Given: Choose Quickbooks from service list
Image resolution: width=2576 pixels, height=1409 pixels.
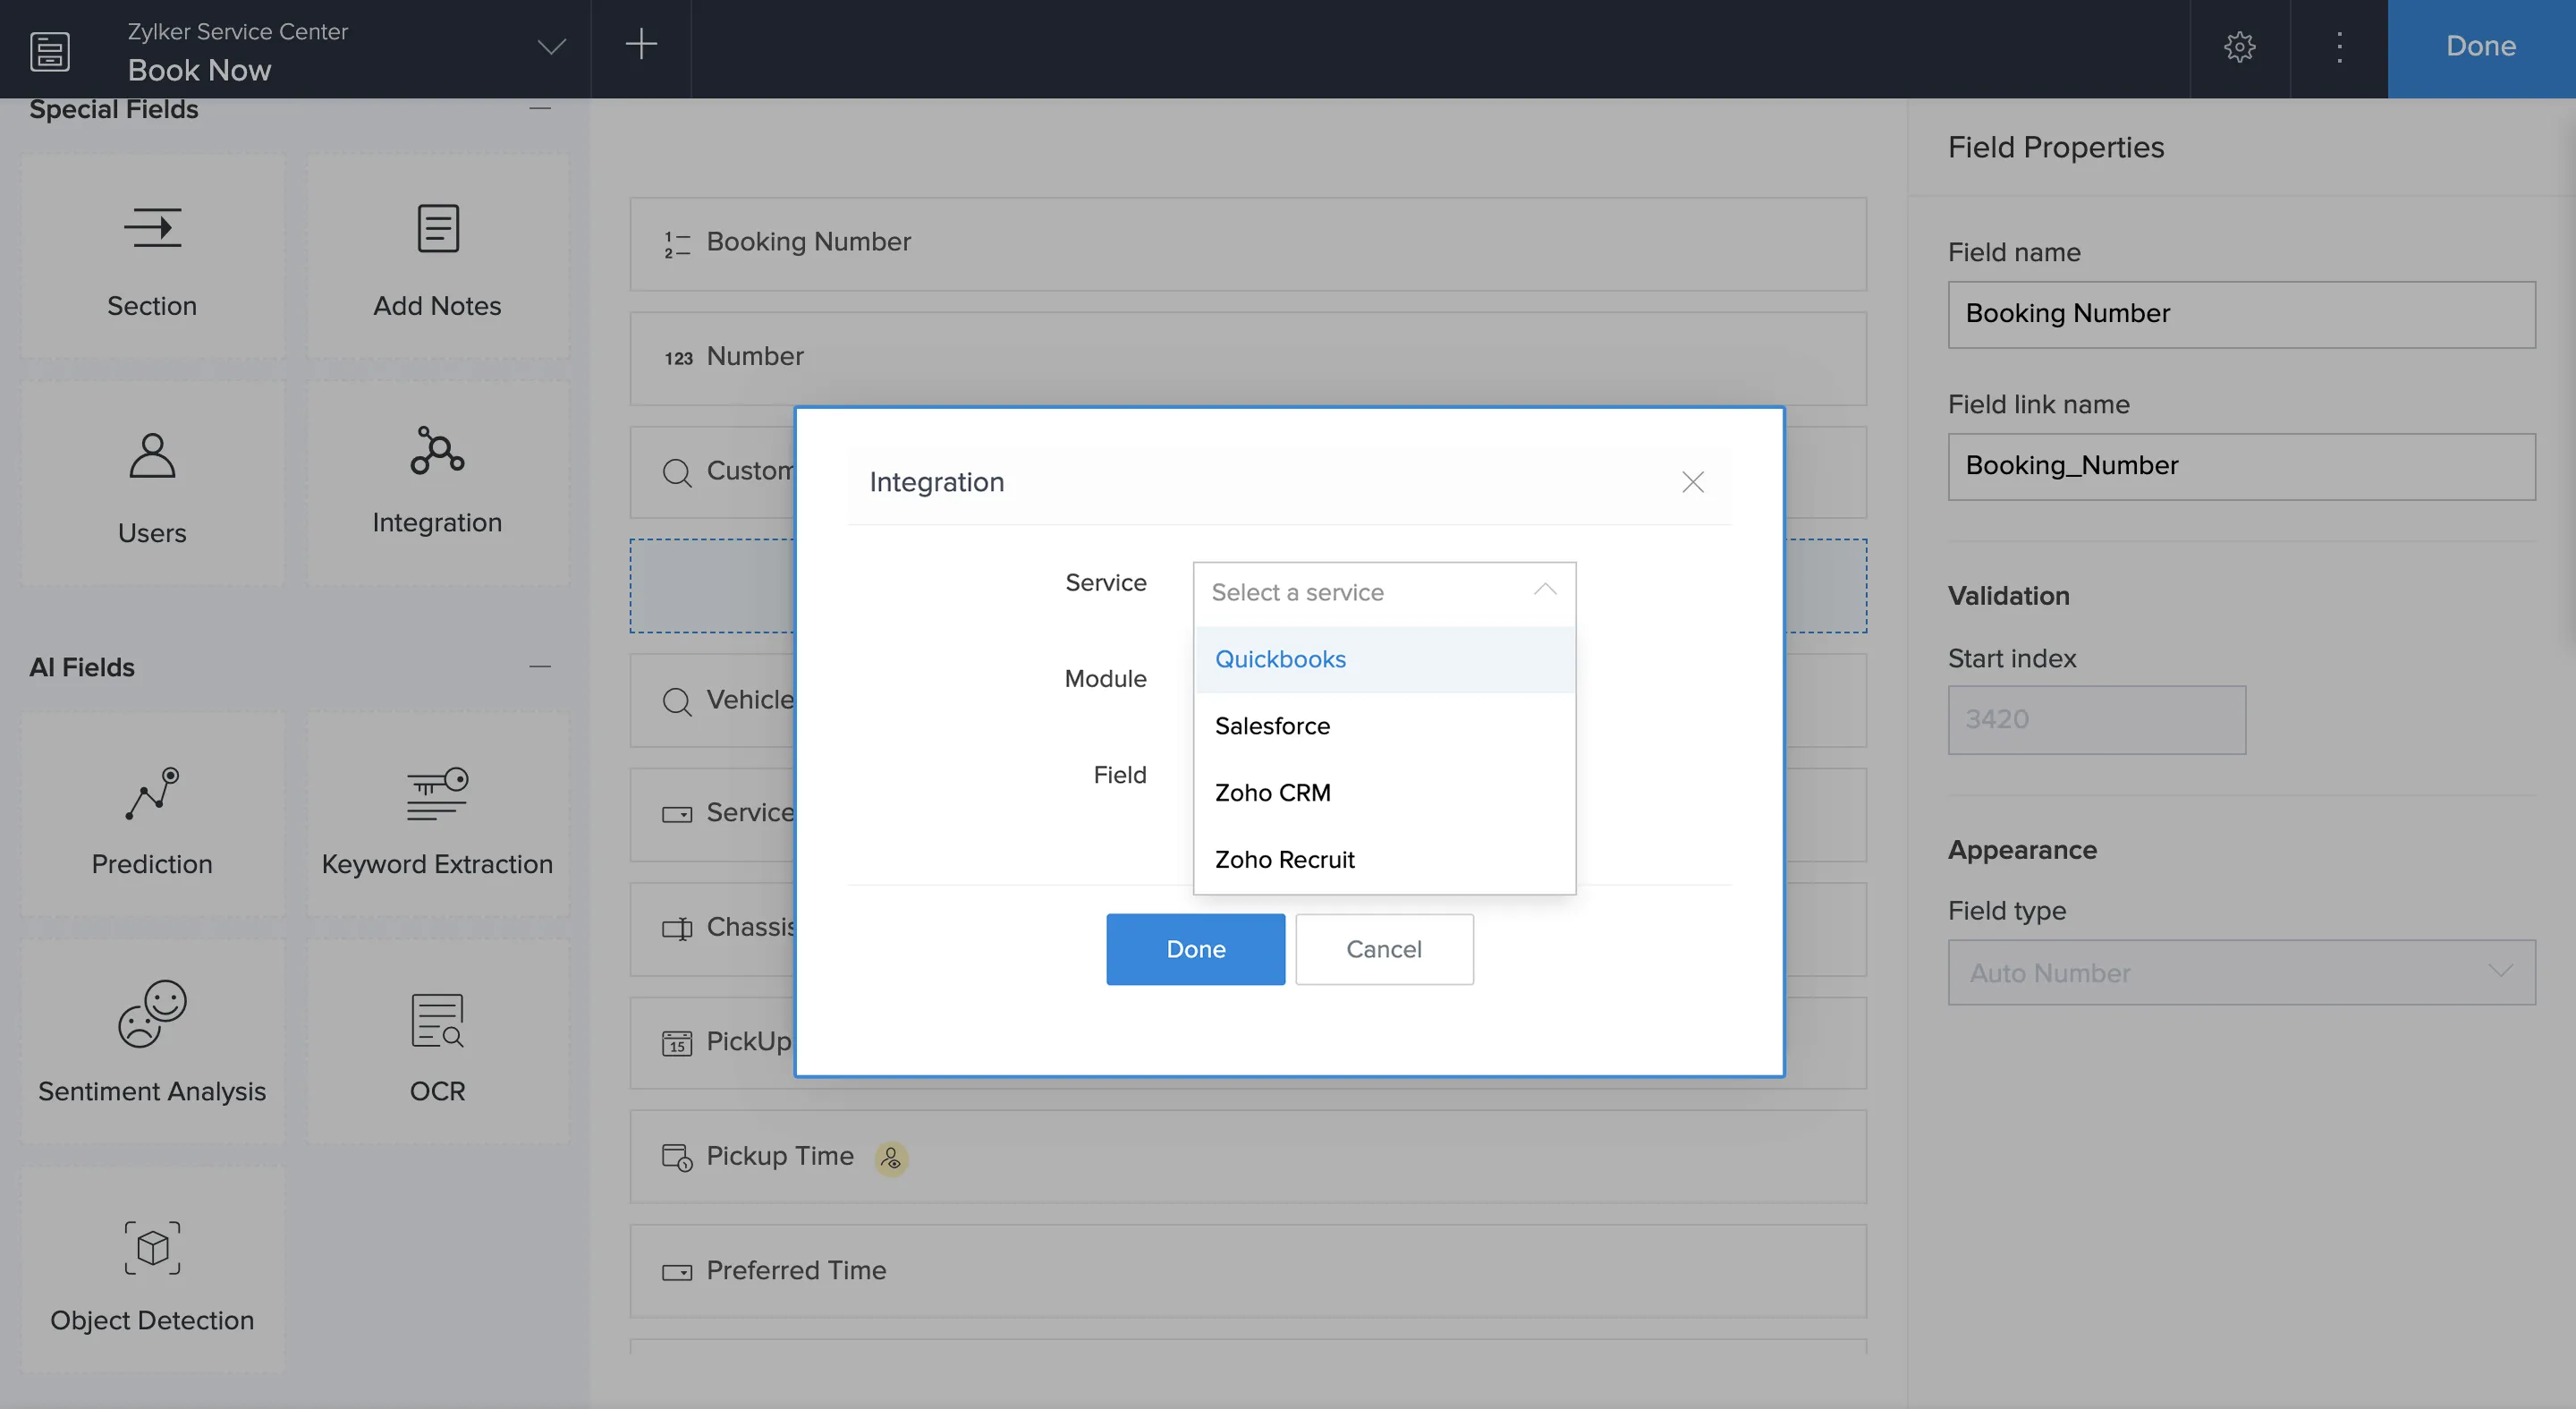Looking at the screenshot, I should (x=1280, y=659).
